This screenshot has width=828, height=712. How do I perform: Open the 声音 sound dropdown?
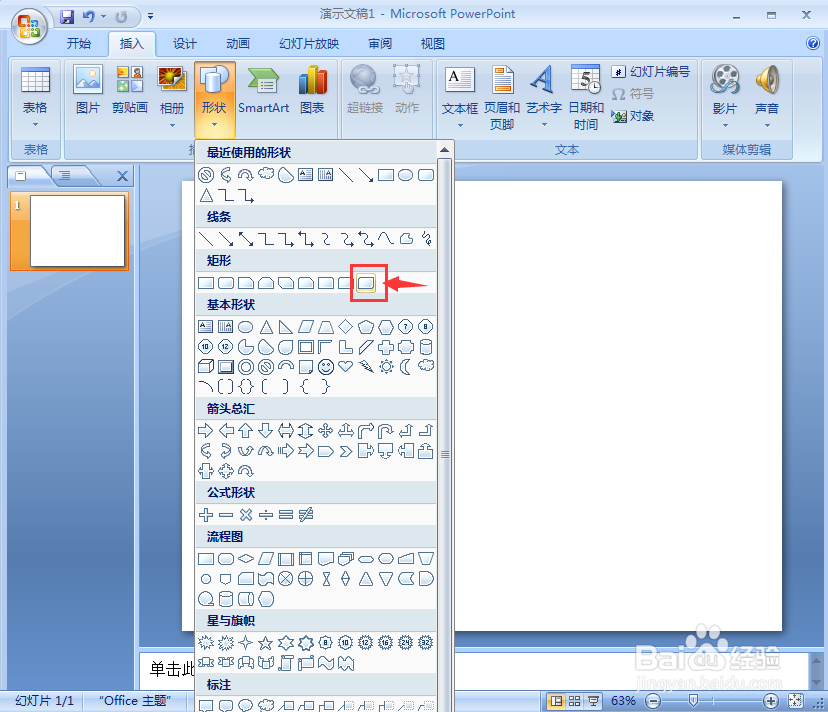pos(767,97)
